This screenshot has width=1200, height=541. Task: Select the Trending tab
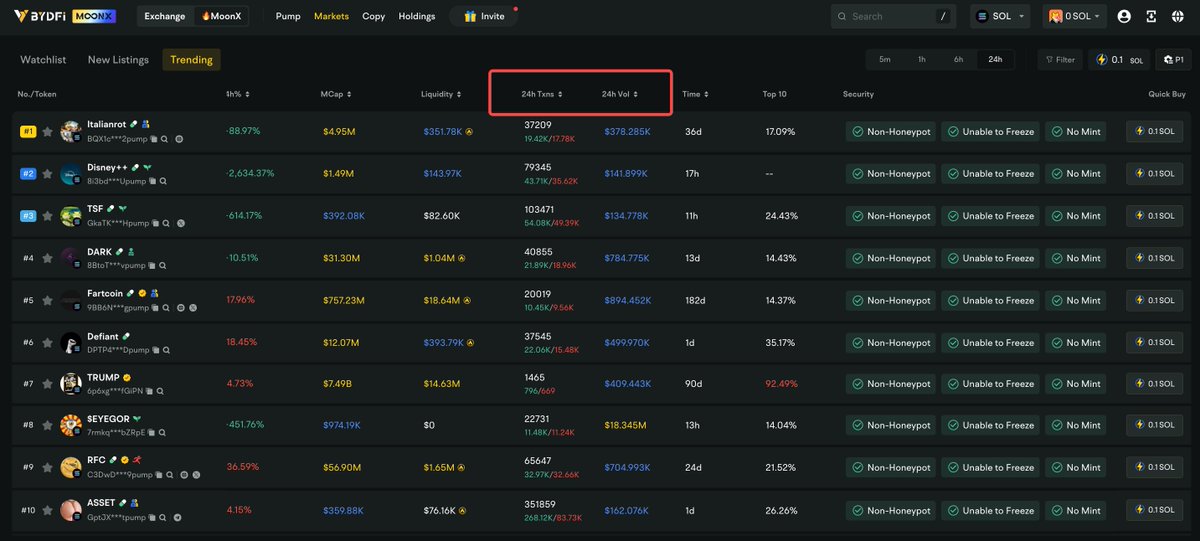tap(191, 60)
